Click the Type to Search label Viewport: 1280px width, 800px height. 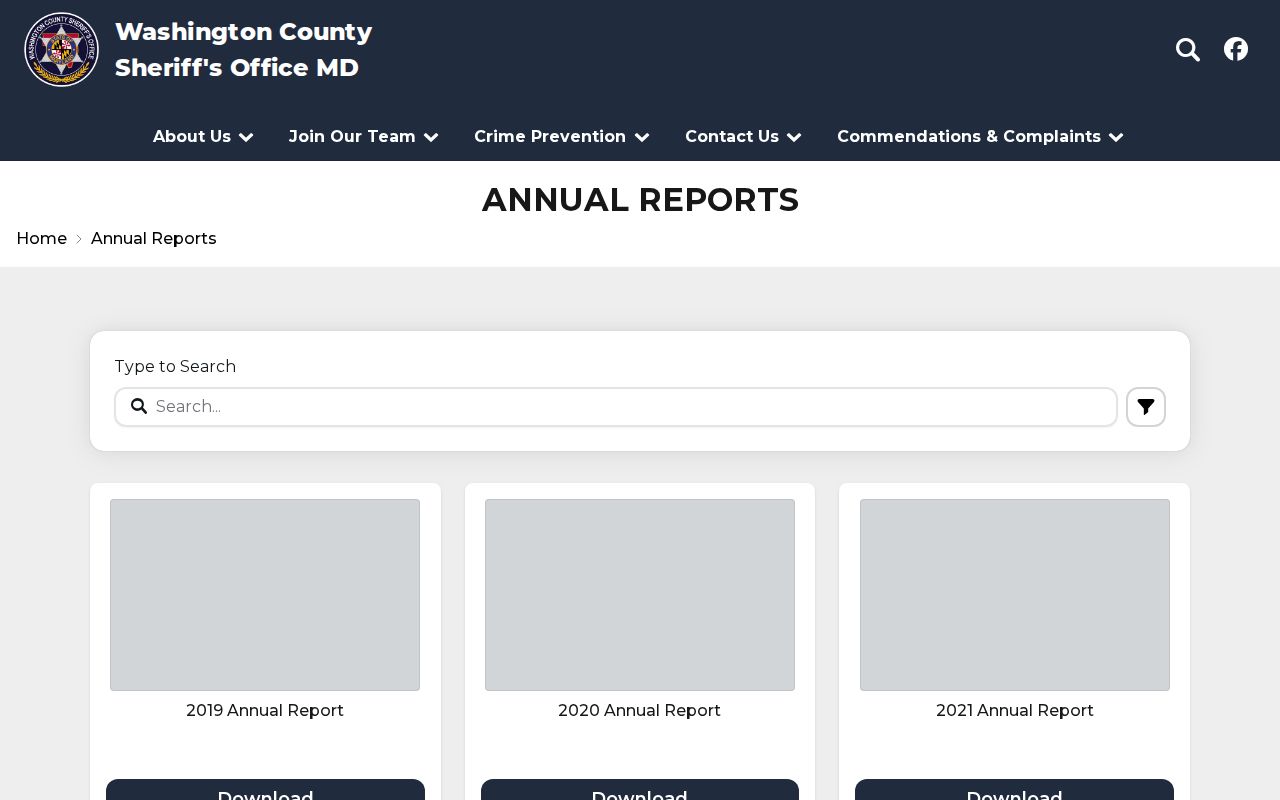pyautogui.click(x=175, y=366)
